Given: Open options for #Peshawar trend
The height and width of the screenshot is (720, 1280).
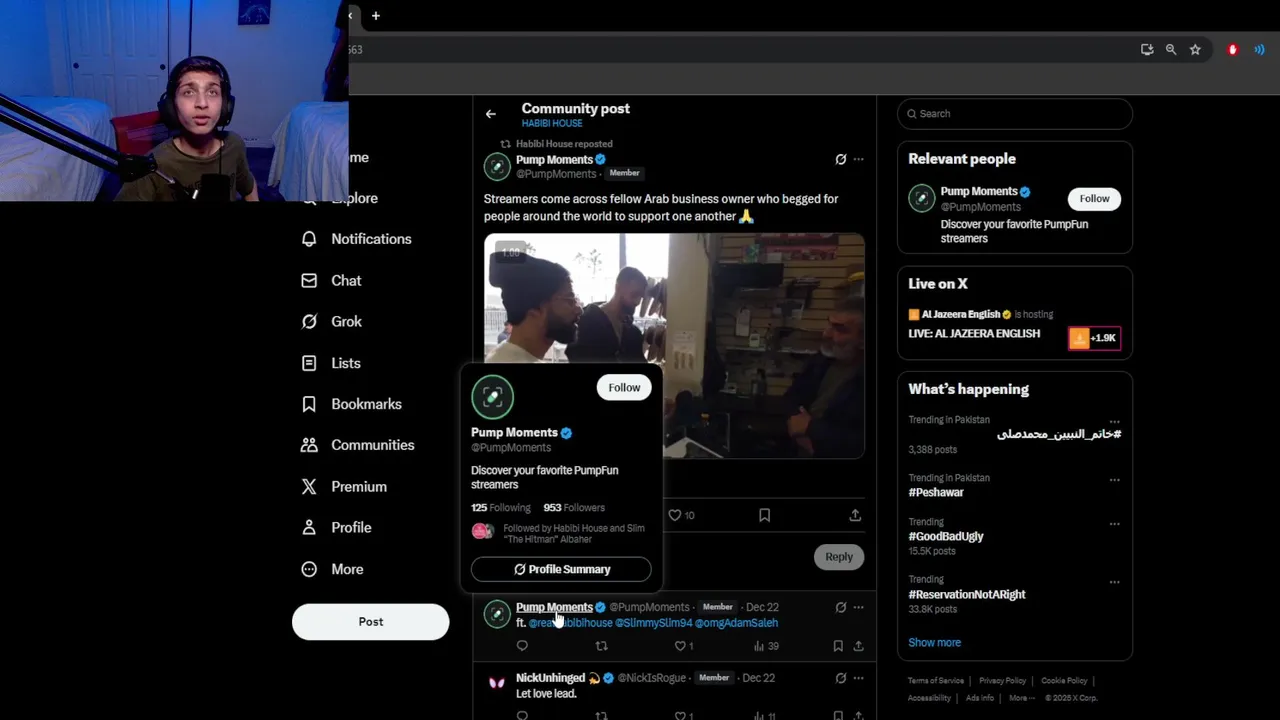Looking at the screenshot, I should click(x=1114, y=480).
